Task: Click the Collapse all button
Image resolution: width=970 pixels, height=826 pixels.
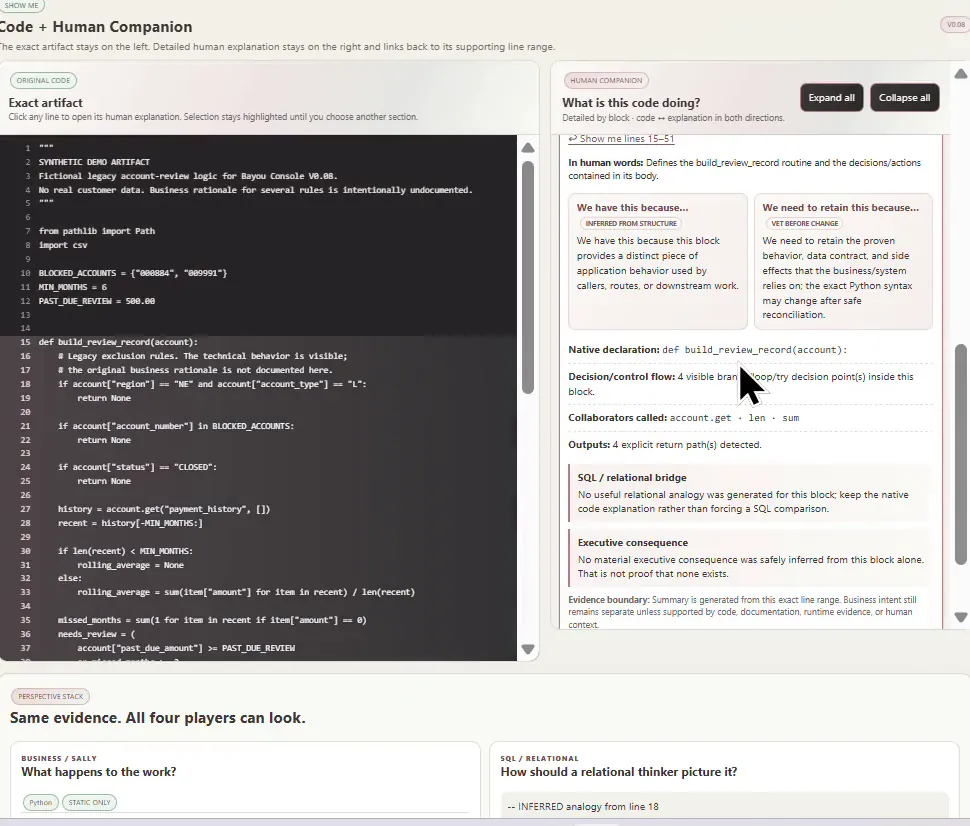Action: coord(904,98)
